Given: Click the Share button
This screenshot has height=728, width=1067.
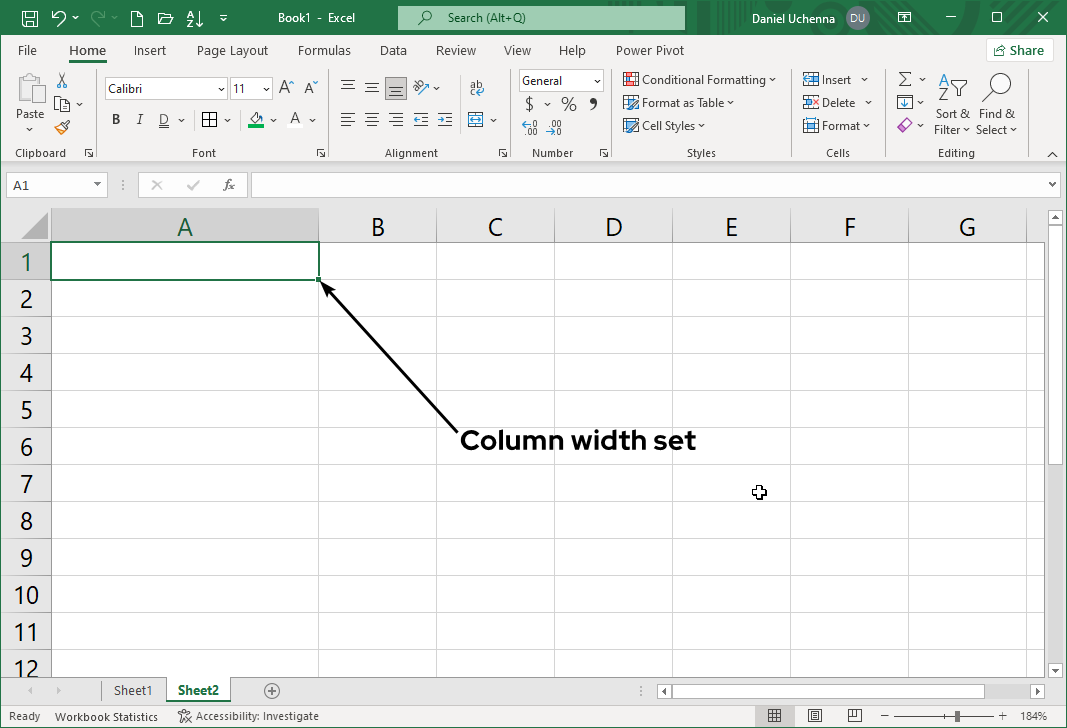Looking at the screenshot, I should point(1019,49).
